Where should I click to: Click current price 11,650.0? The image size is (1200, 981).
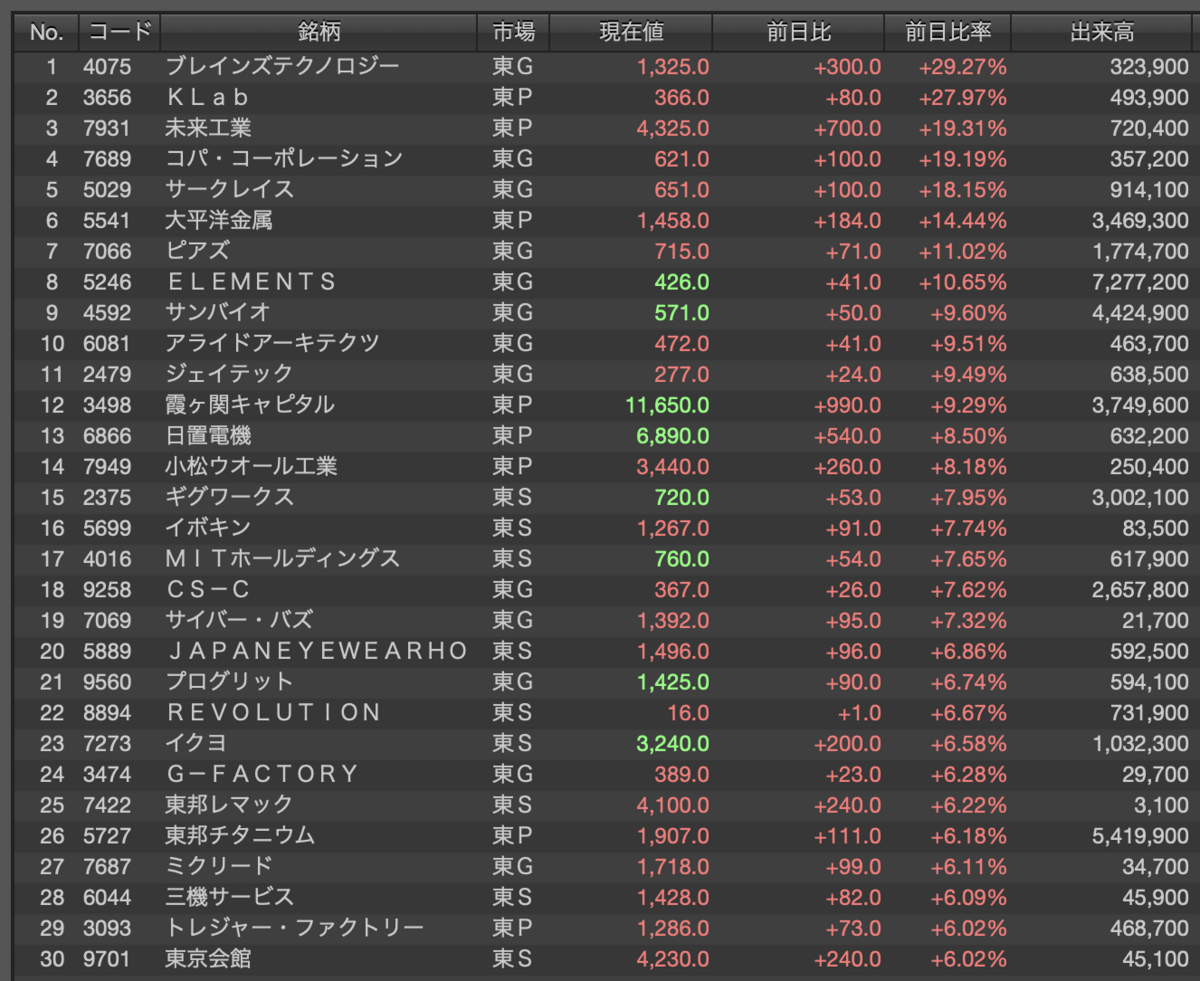click(668, 405)
